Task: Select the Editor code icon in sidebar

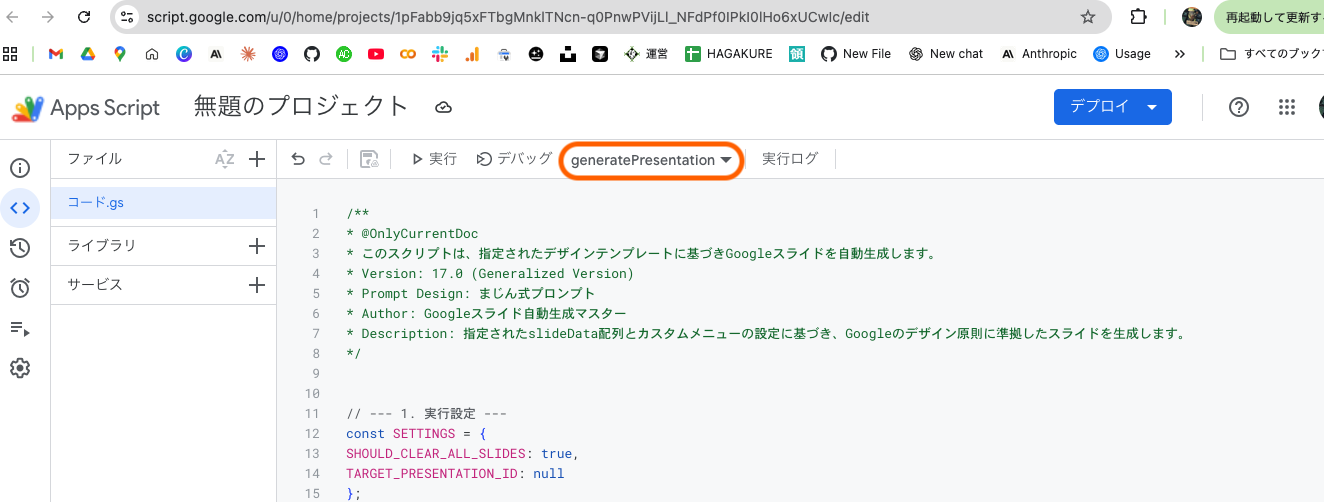Action: pyautogui.click(x=20, y=208)
